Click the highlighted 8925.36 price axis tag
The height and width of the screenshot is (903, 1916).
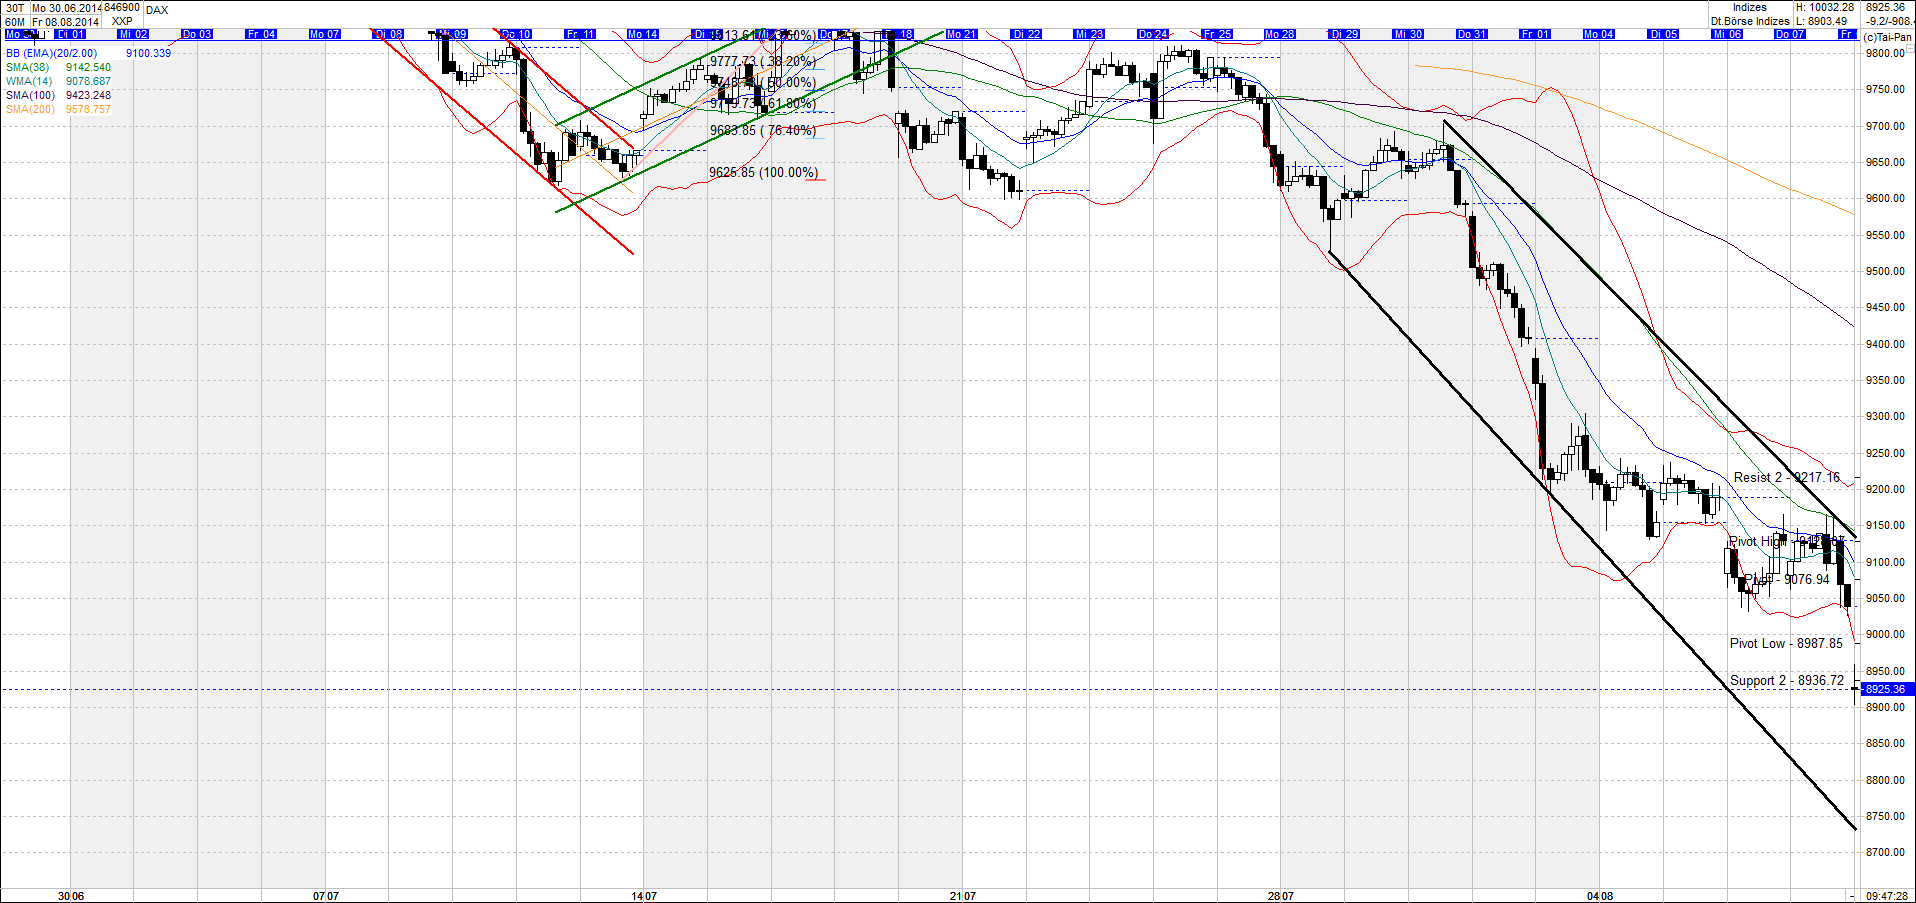point(1886,689)
